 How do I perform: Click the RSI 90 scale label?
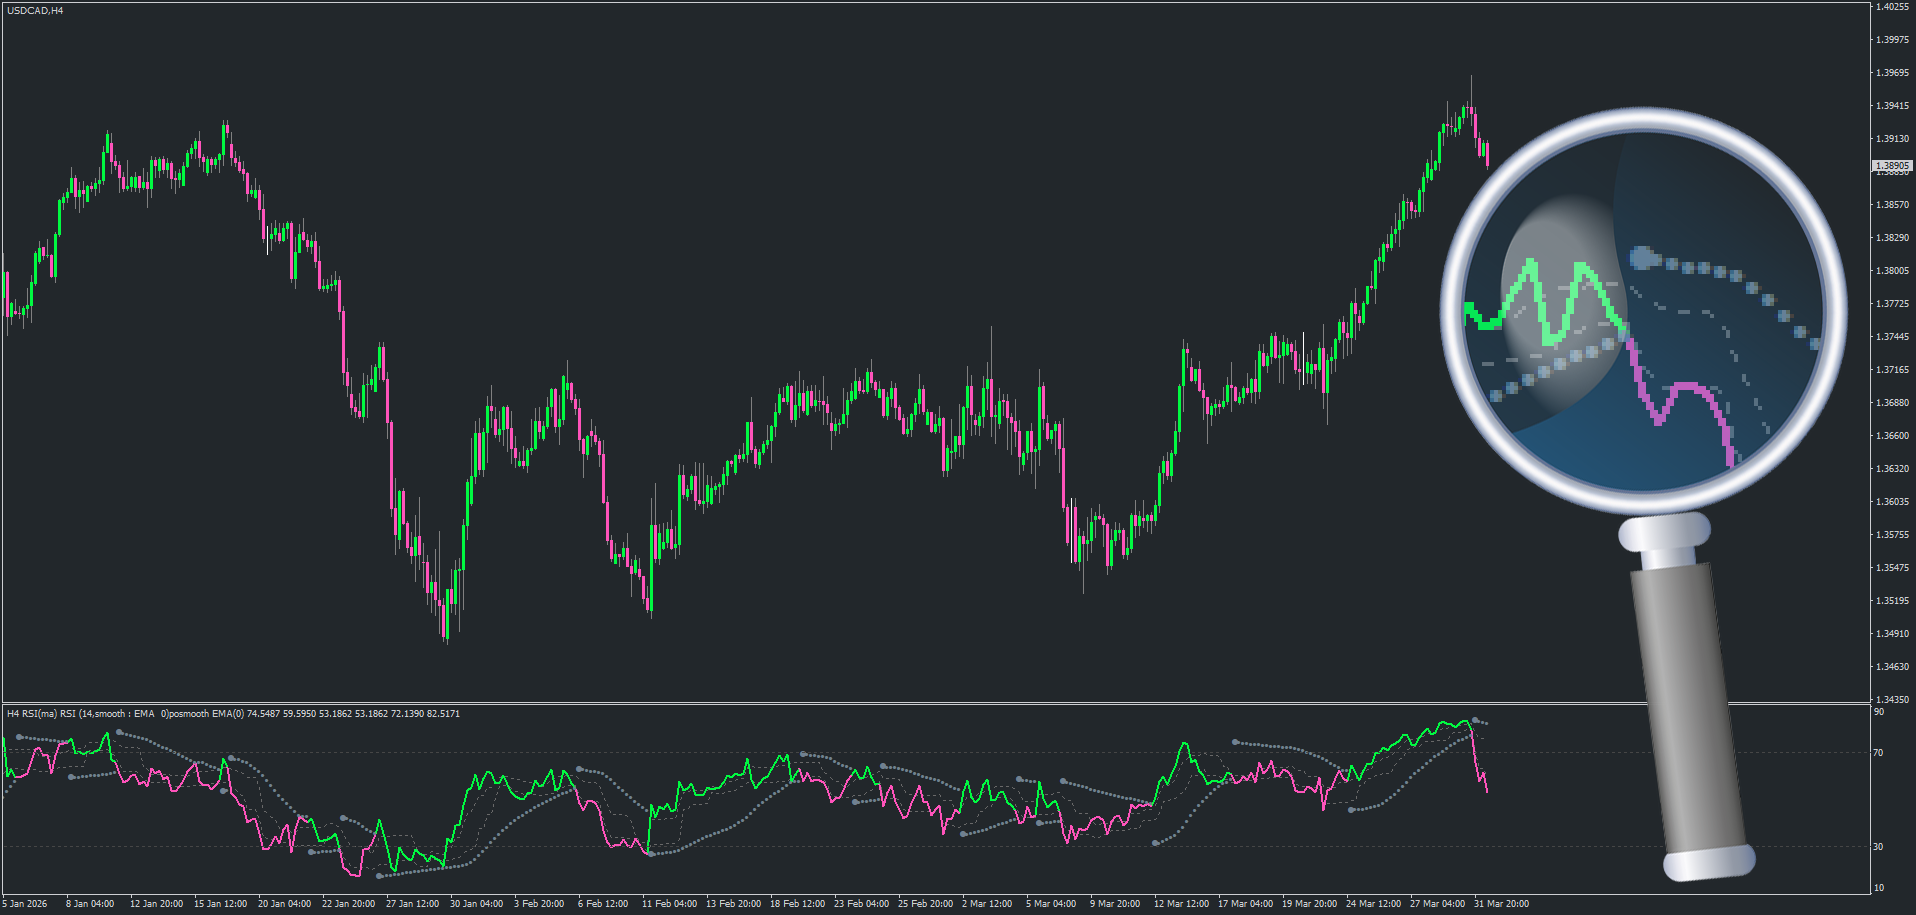(x=1878, y=712)
